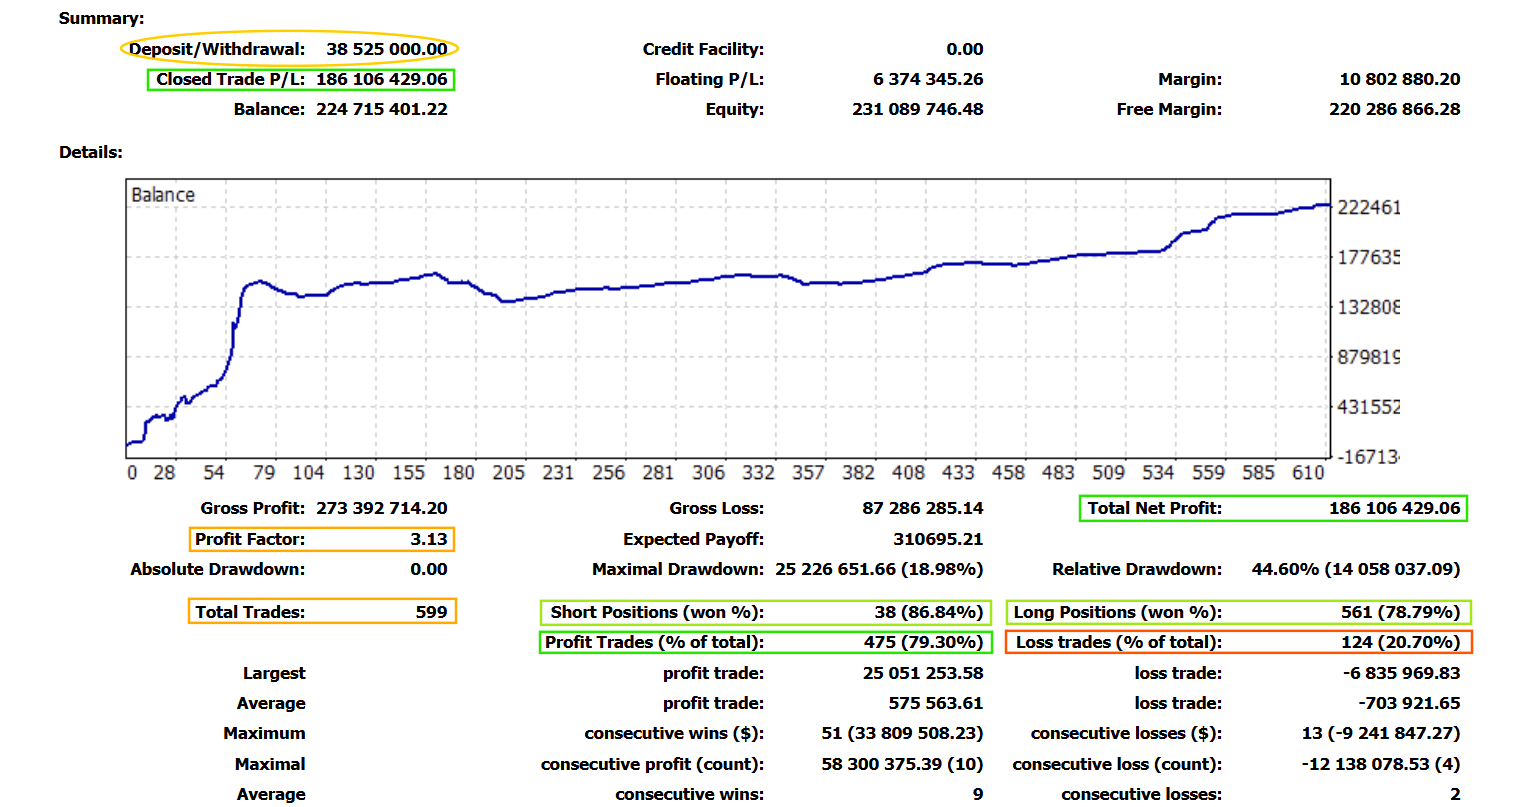Click the Floating P/L amount
Screen dimensions: 1528x807
tap(927, 80)
